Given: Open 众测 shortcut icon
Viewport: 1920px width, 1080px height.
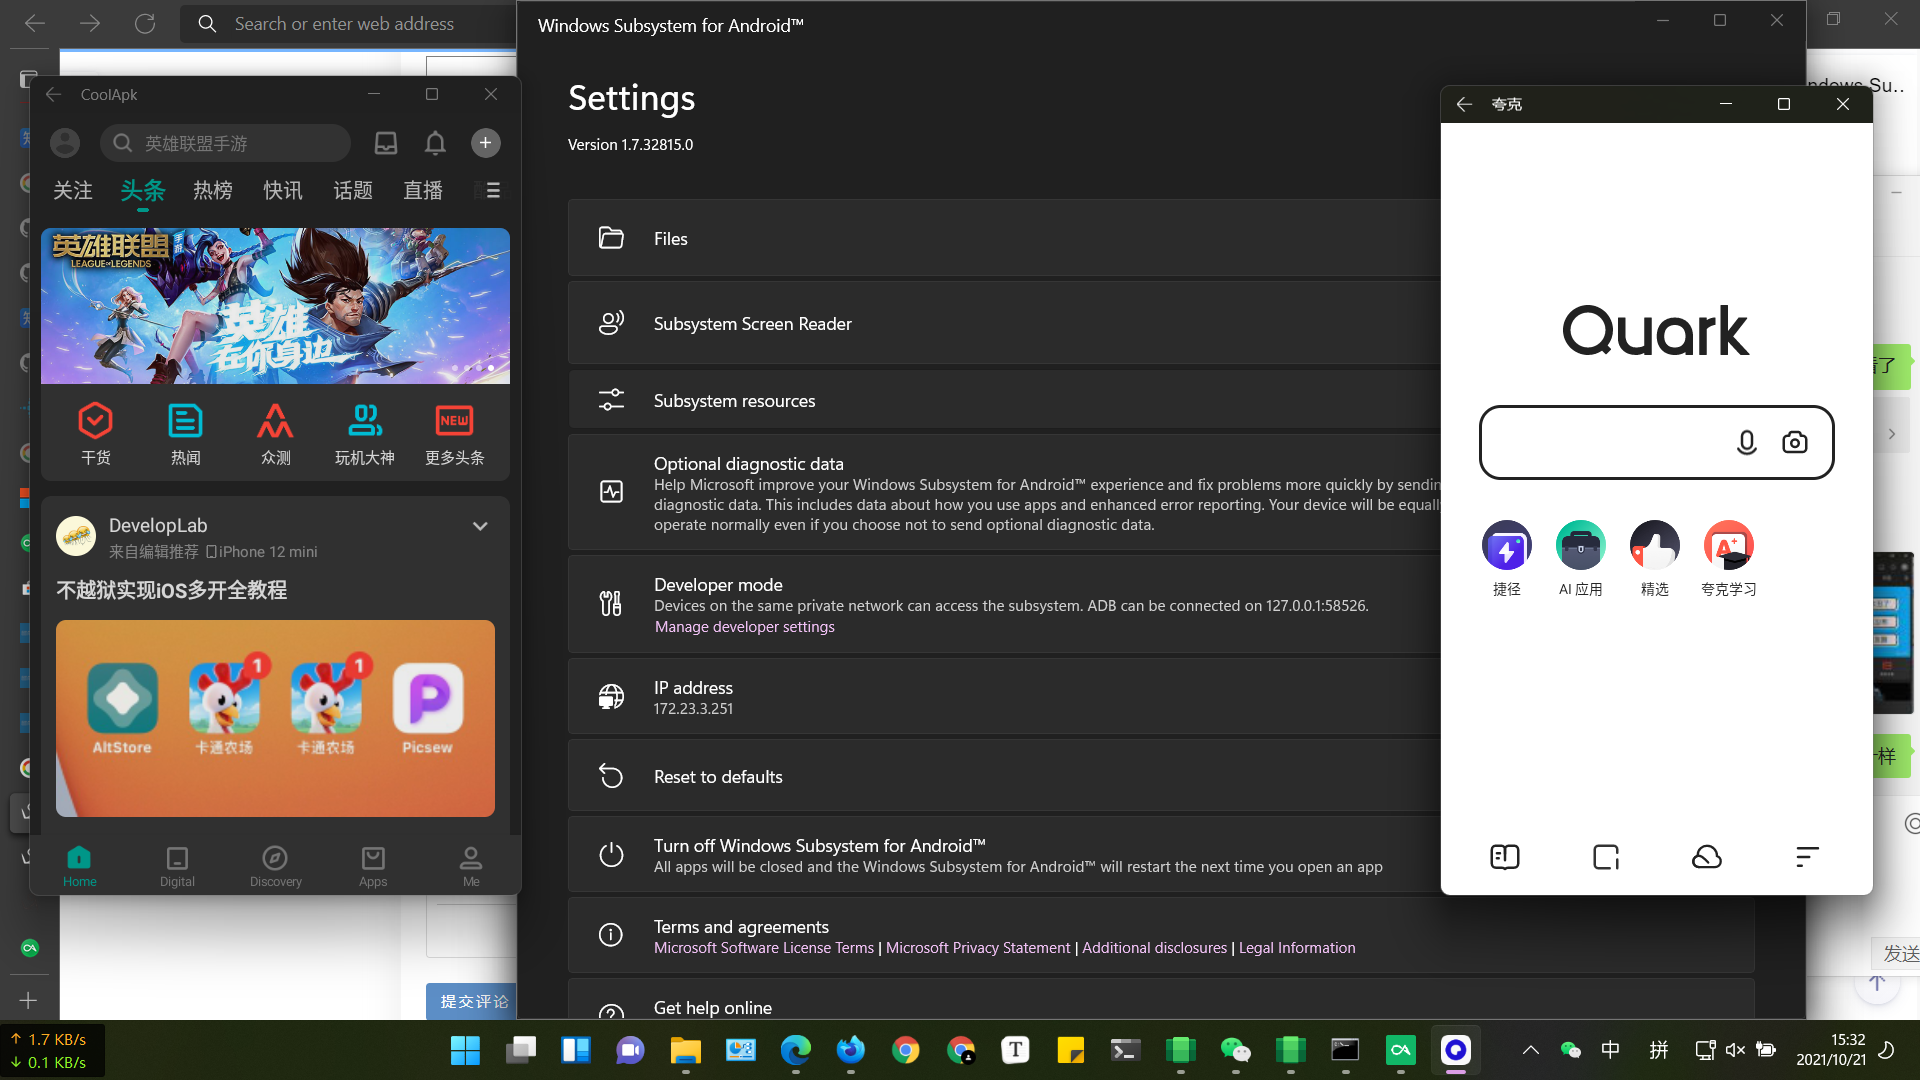Looking at the screenshot, I should point(275,434).
